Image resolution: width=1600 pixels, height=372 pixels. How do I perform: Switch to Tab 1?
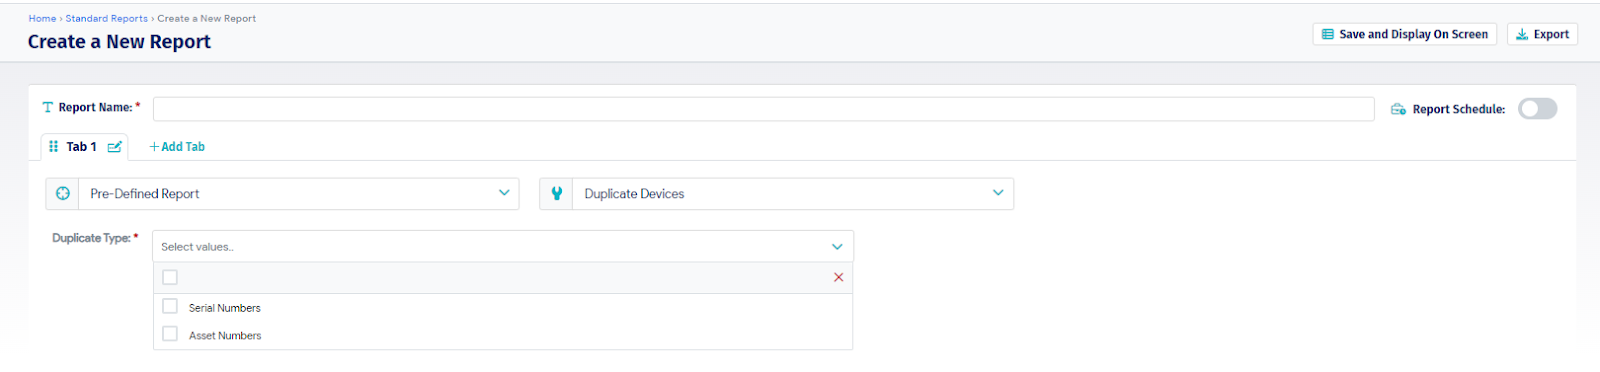click(x=82, y=147)
